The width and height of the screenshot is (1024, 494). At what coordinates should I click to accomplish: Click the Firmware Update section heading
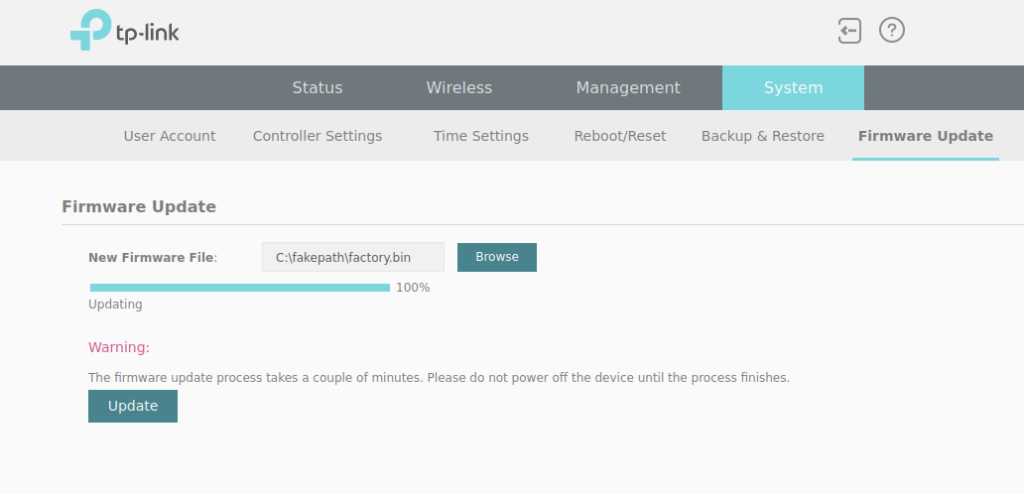tap(139, 207)
